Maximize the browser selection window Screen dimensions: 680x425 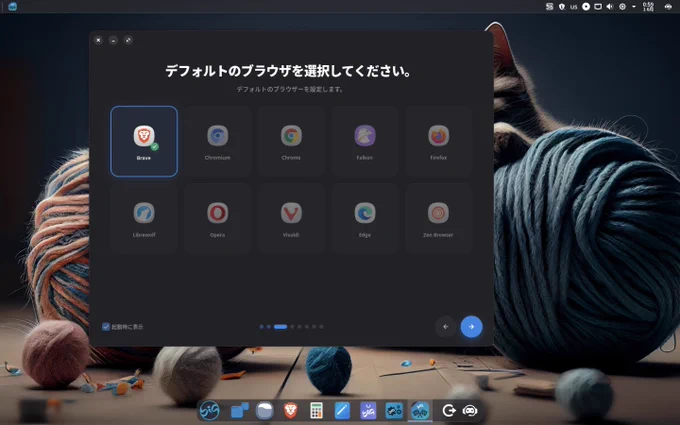coord(128,40)
